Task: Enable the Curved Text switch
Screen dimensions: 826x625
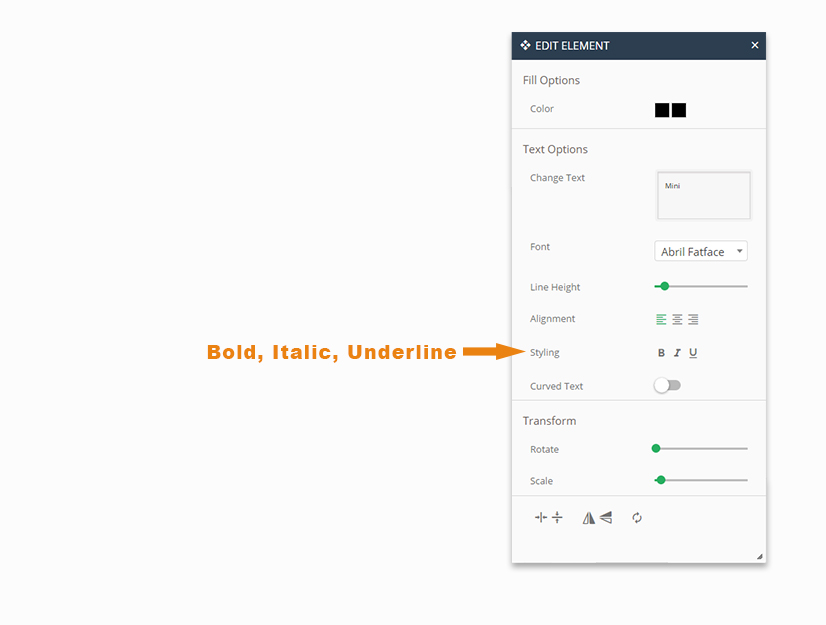Action: 667,386
